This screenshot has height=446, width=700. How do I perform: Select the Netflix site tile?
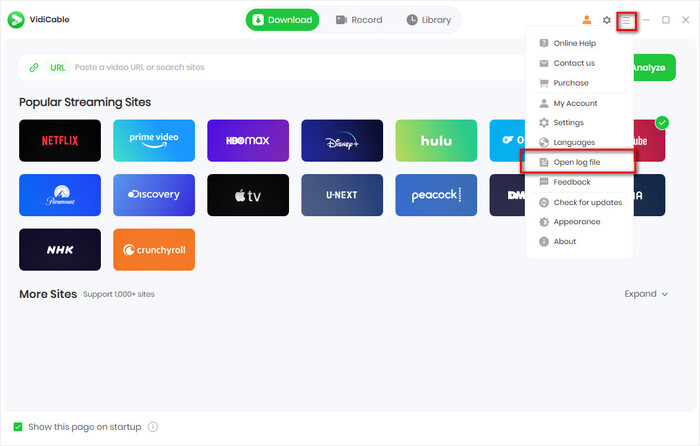[x=60, y=141]
